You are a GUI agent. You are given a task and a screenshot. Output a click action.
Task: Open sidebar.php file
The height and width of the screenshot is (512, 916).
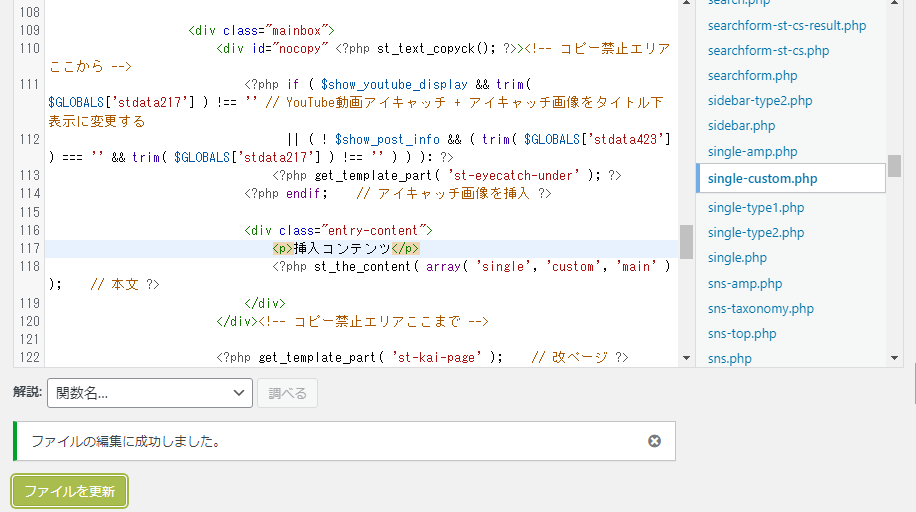pos(741,126)
